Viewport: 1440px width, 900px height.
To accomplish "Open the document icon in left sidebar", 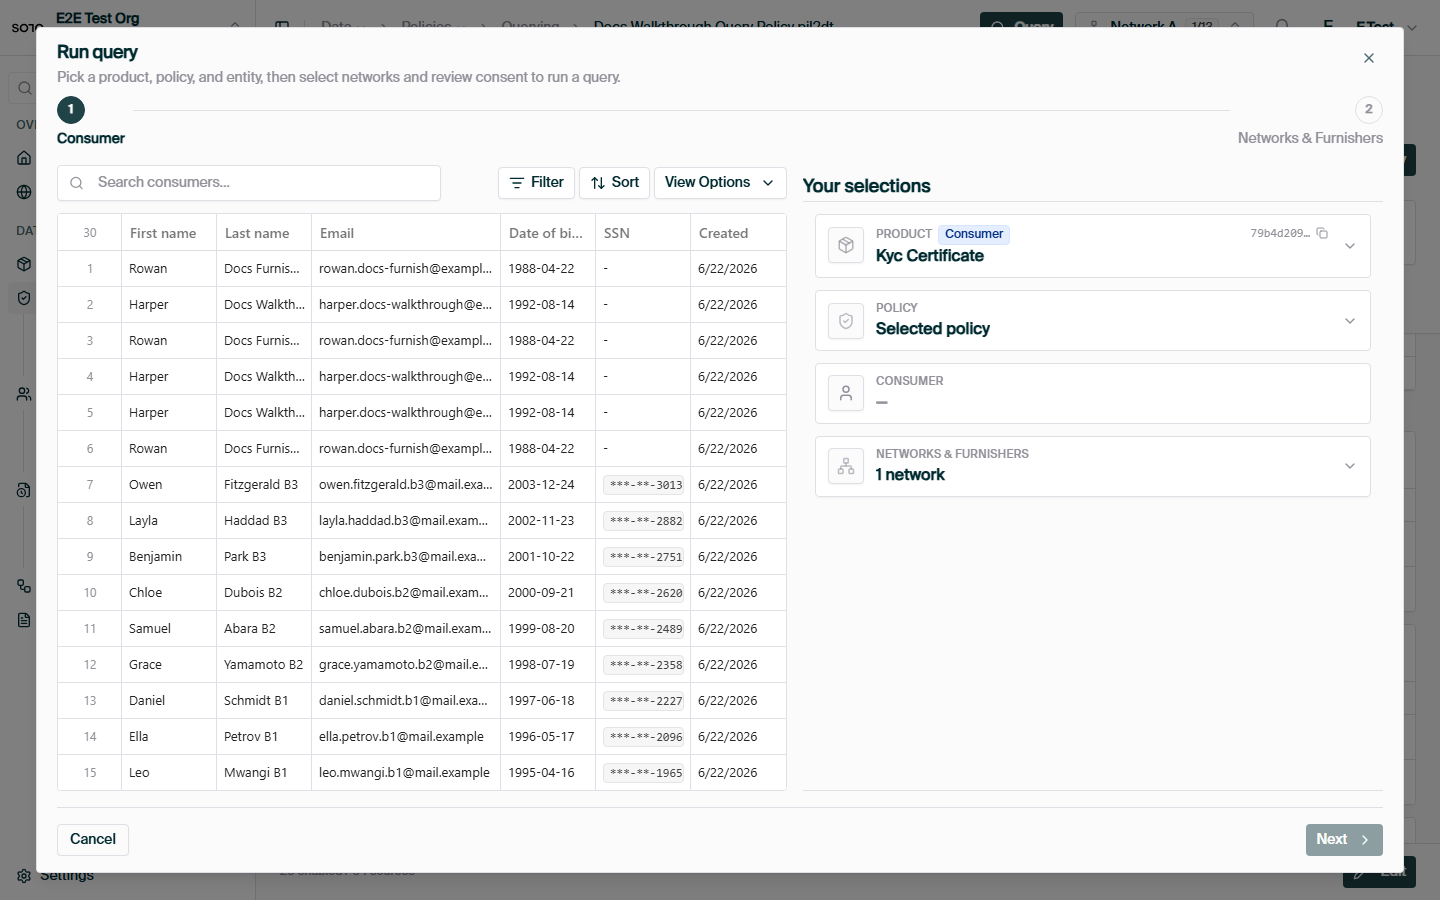I will click(24, 620).
